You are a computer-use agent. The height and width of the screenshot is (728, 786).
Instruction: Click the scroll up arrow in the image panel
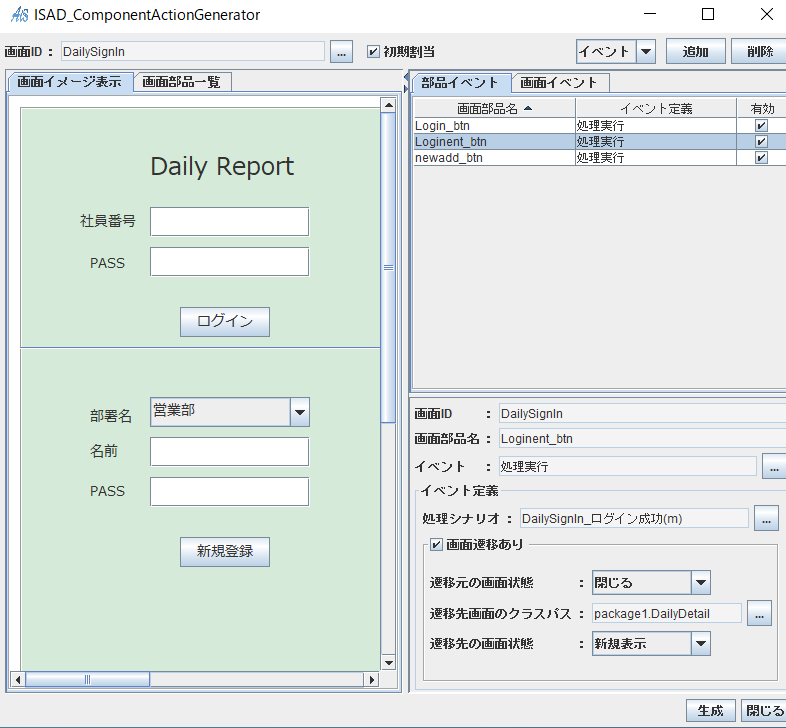[389, 103]
